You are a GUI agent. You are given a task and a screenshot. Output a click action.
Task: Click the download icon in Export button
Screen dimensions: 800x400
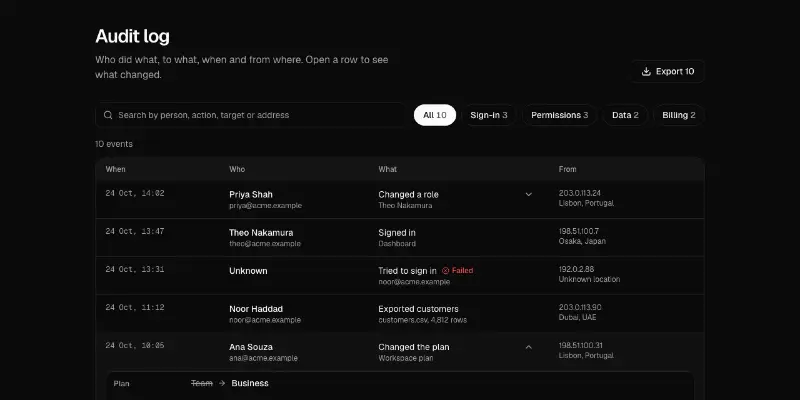pos(646,71)
